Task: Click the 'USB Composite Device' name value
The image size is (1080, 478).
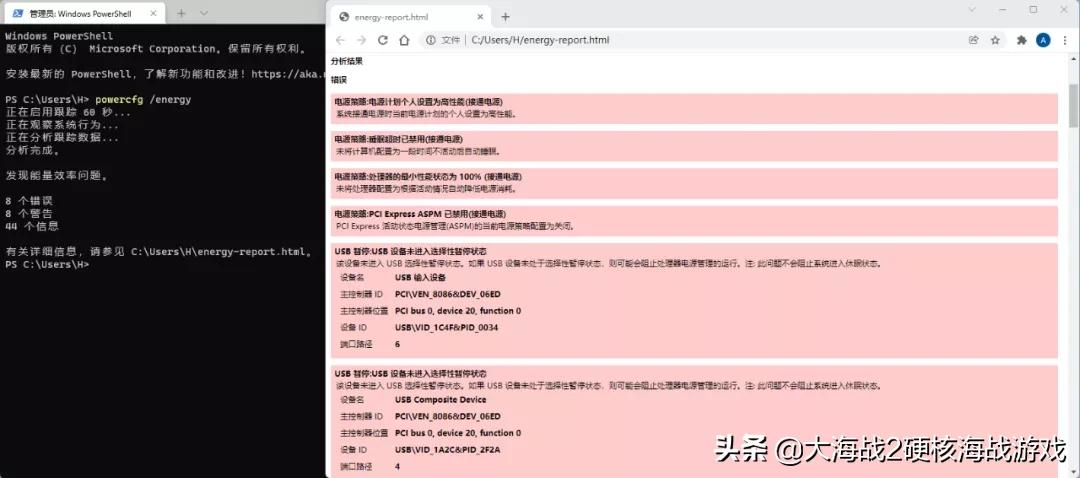Action: point(441,399)
